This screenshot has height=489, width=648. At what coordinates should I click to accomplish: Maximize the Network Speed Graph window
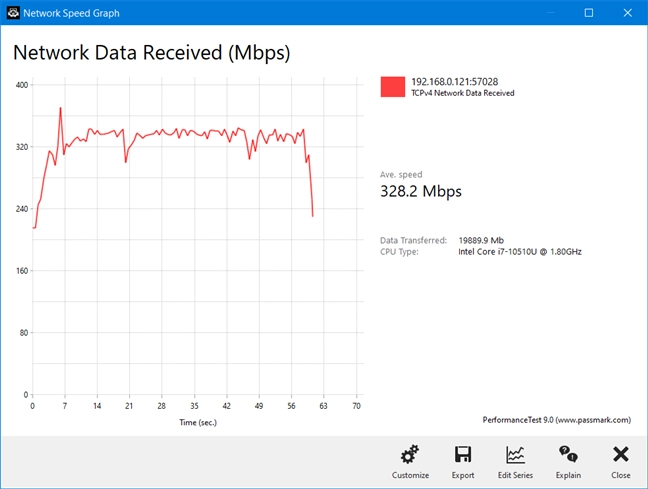pos(589,13)
